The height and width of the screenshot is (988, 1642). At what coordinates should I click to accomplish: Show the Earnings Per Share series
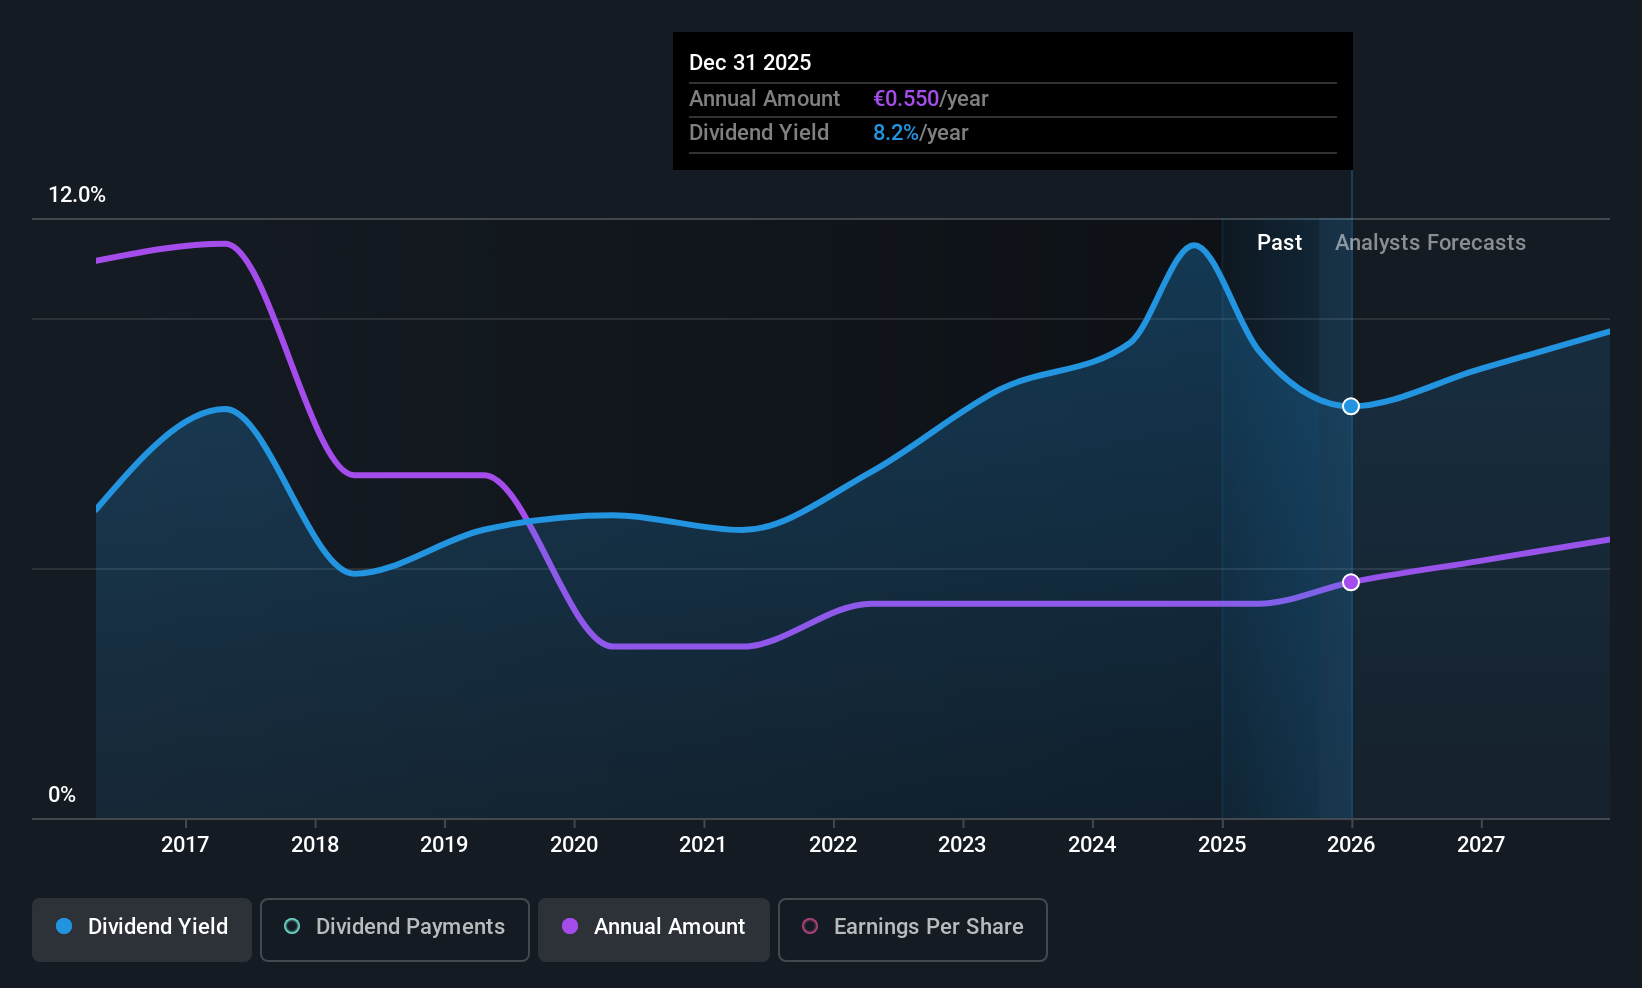(x=912, y=929)
